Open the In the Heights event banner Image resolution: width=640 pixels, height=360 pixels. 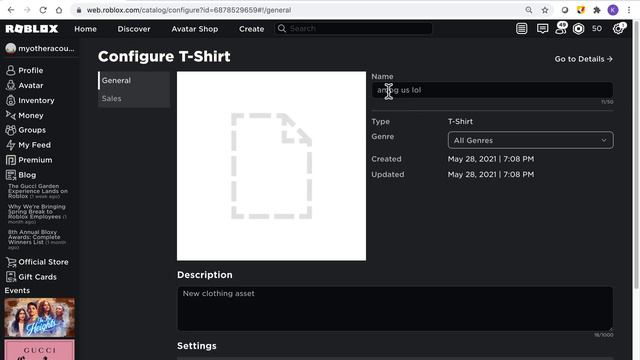click(40, 318)
